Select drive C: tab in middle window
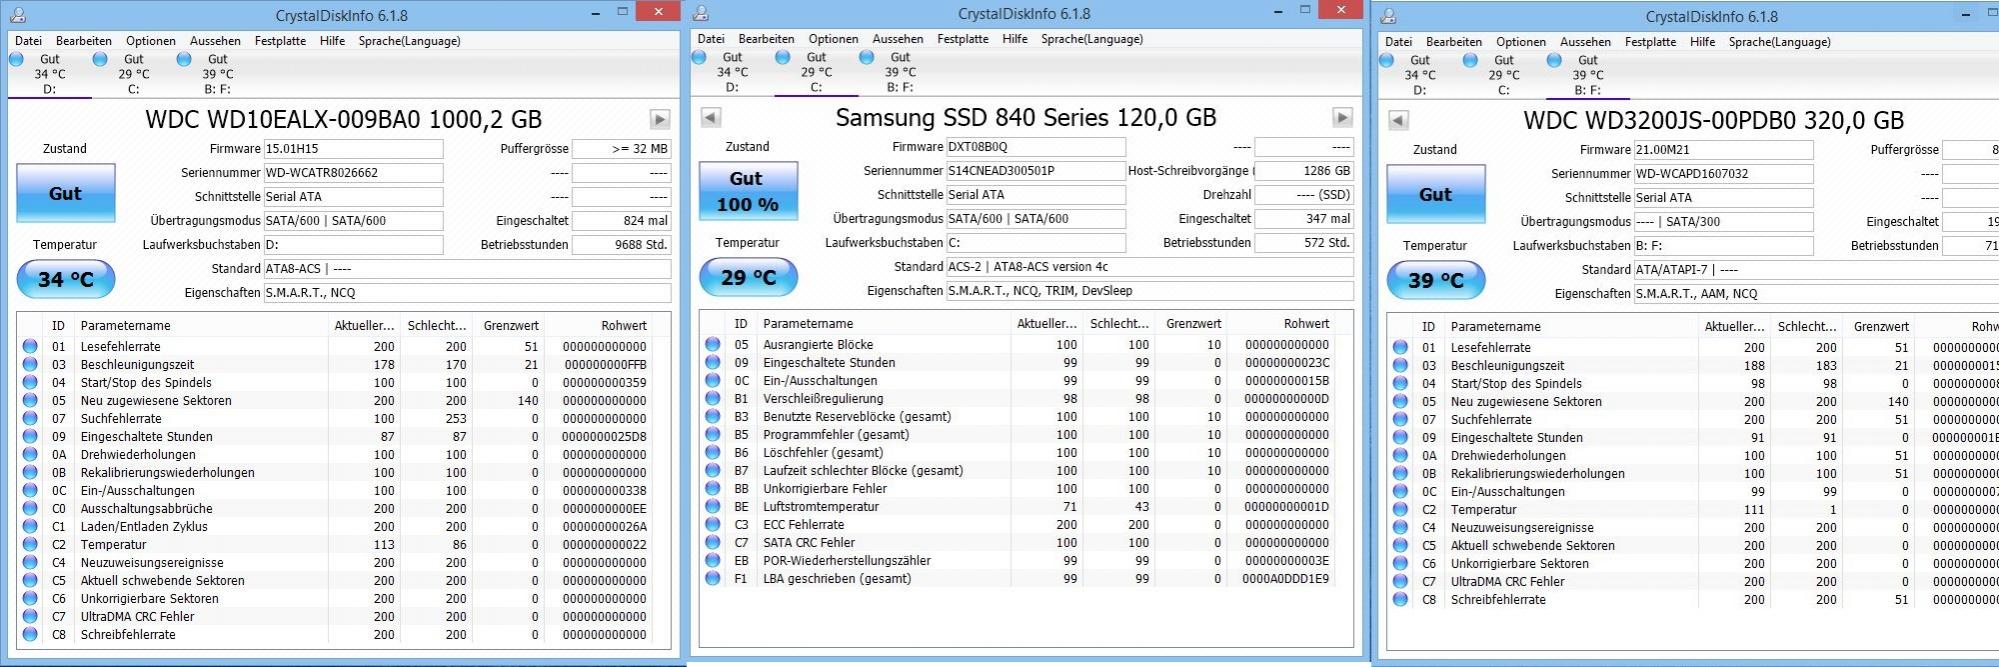The height and width of the screenshot is (667, 1999). pos(816,72)
